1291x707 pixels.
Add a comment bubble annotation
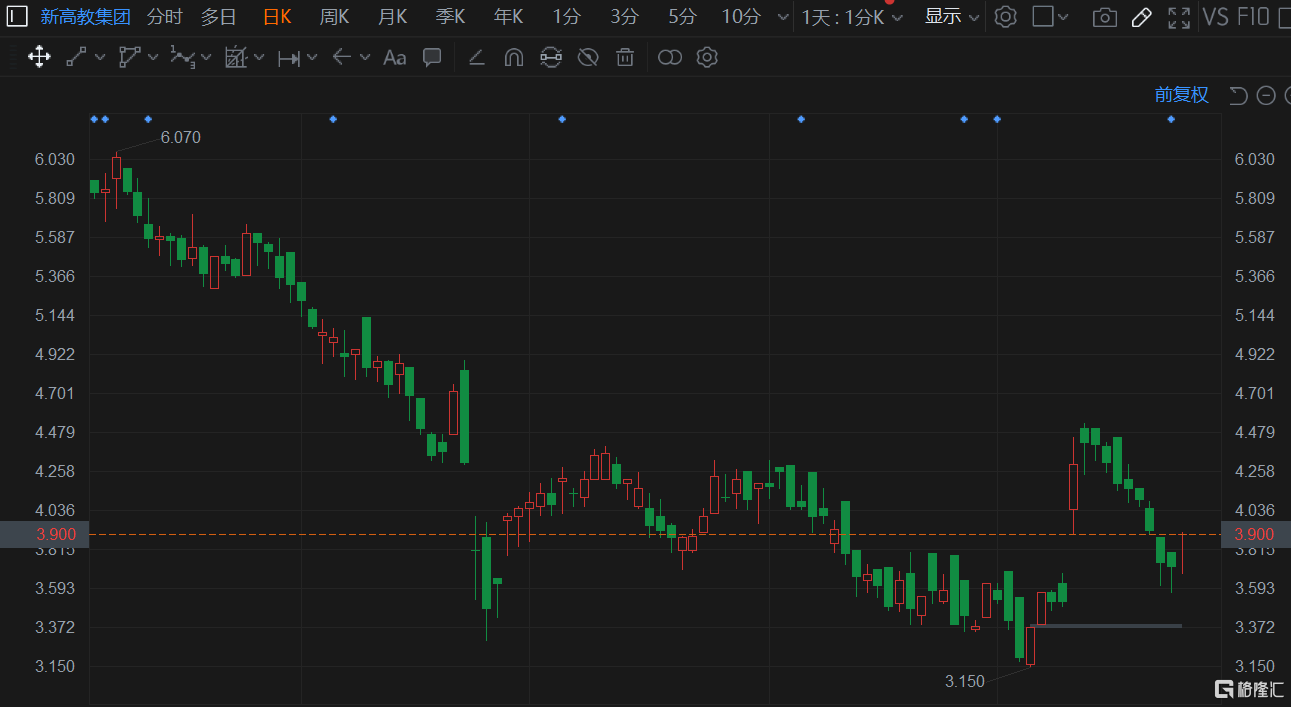[432, 57]
